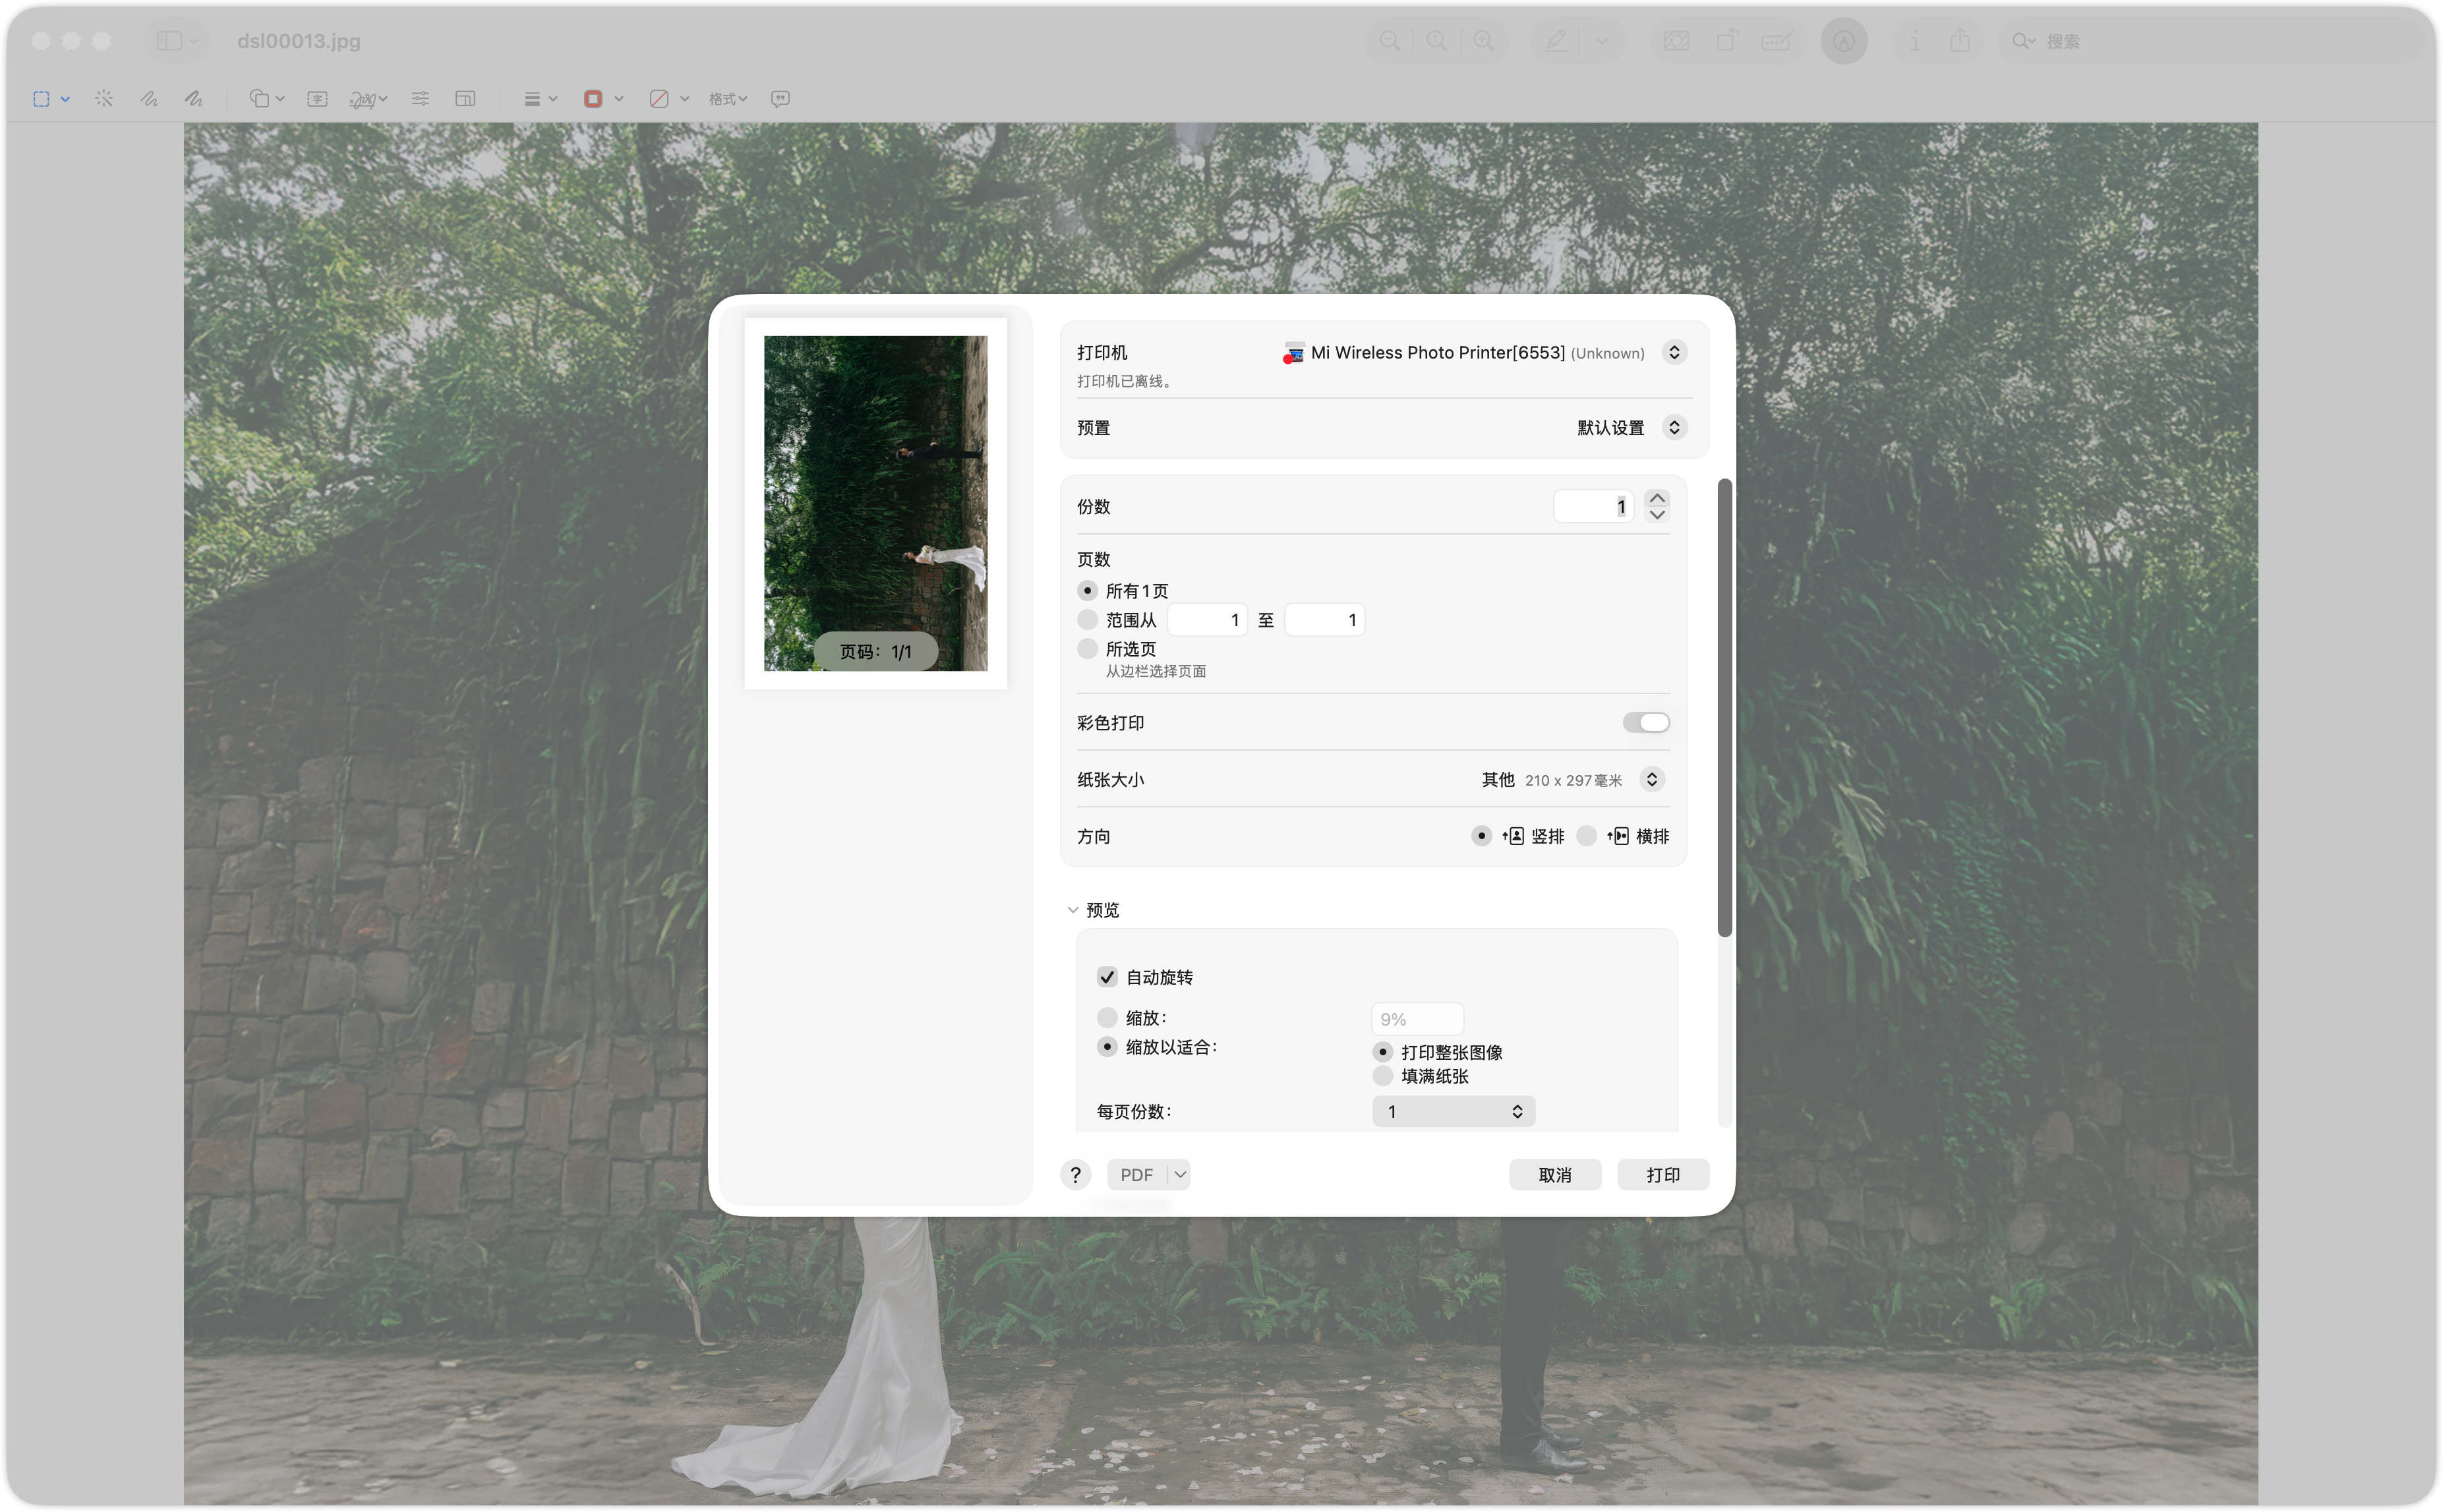Open the Shapes tool menu
The width and height of the screenshot is (2443, 1512).
[x=267, y=99]
